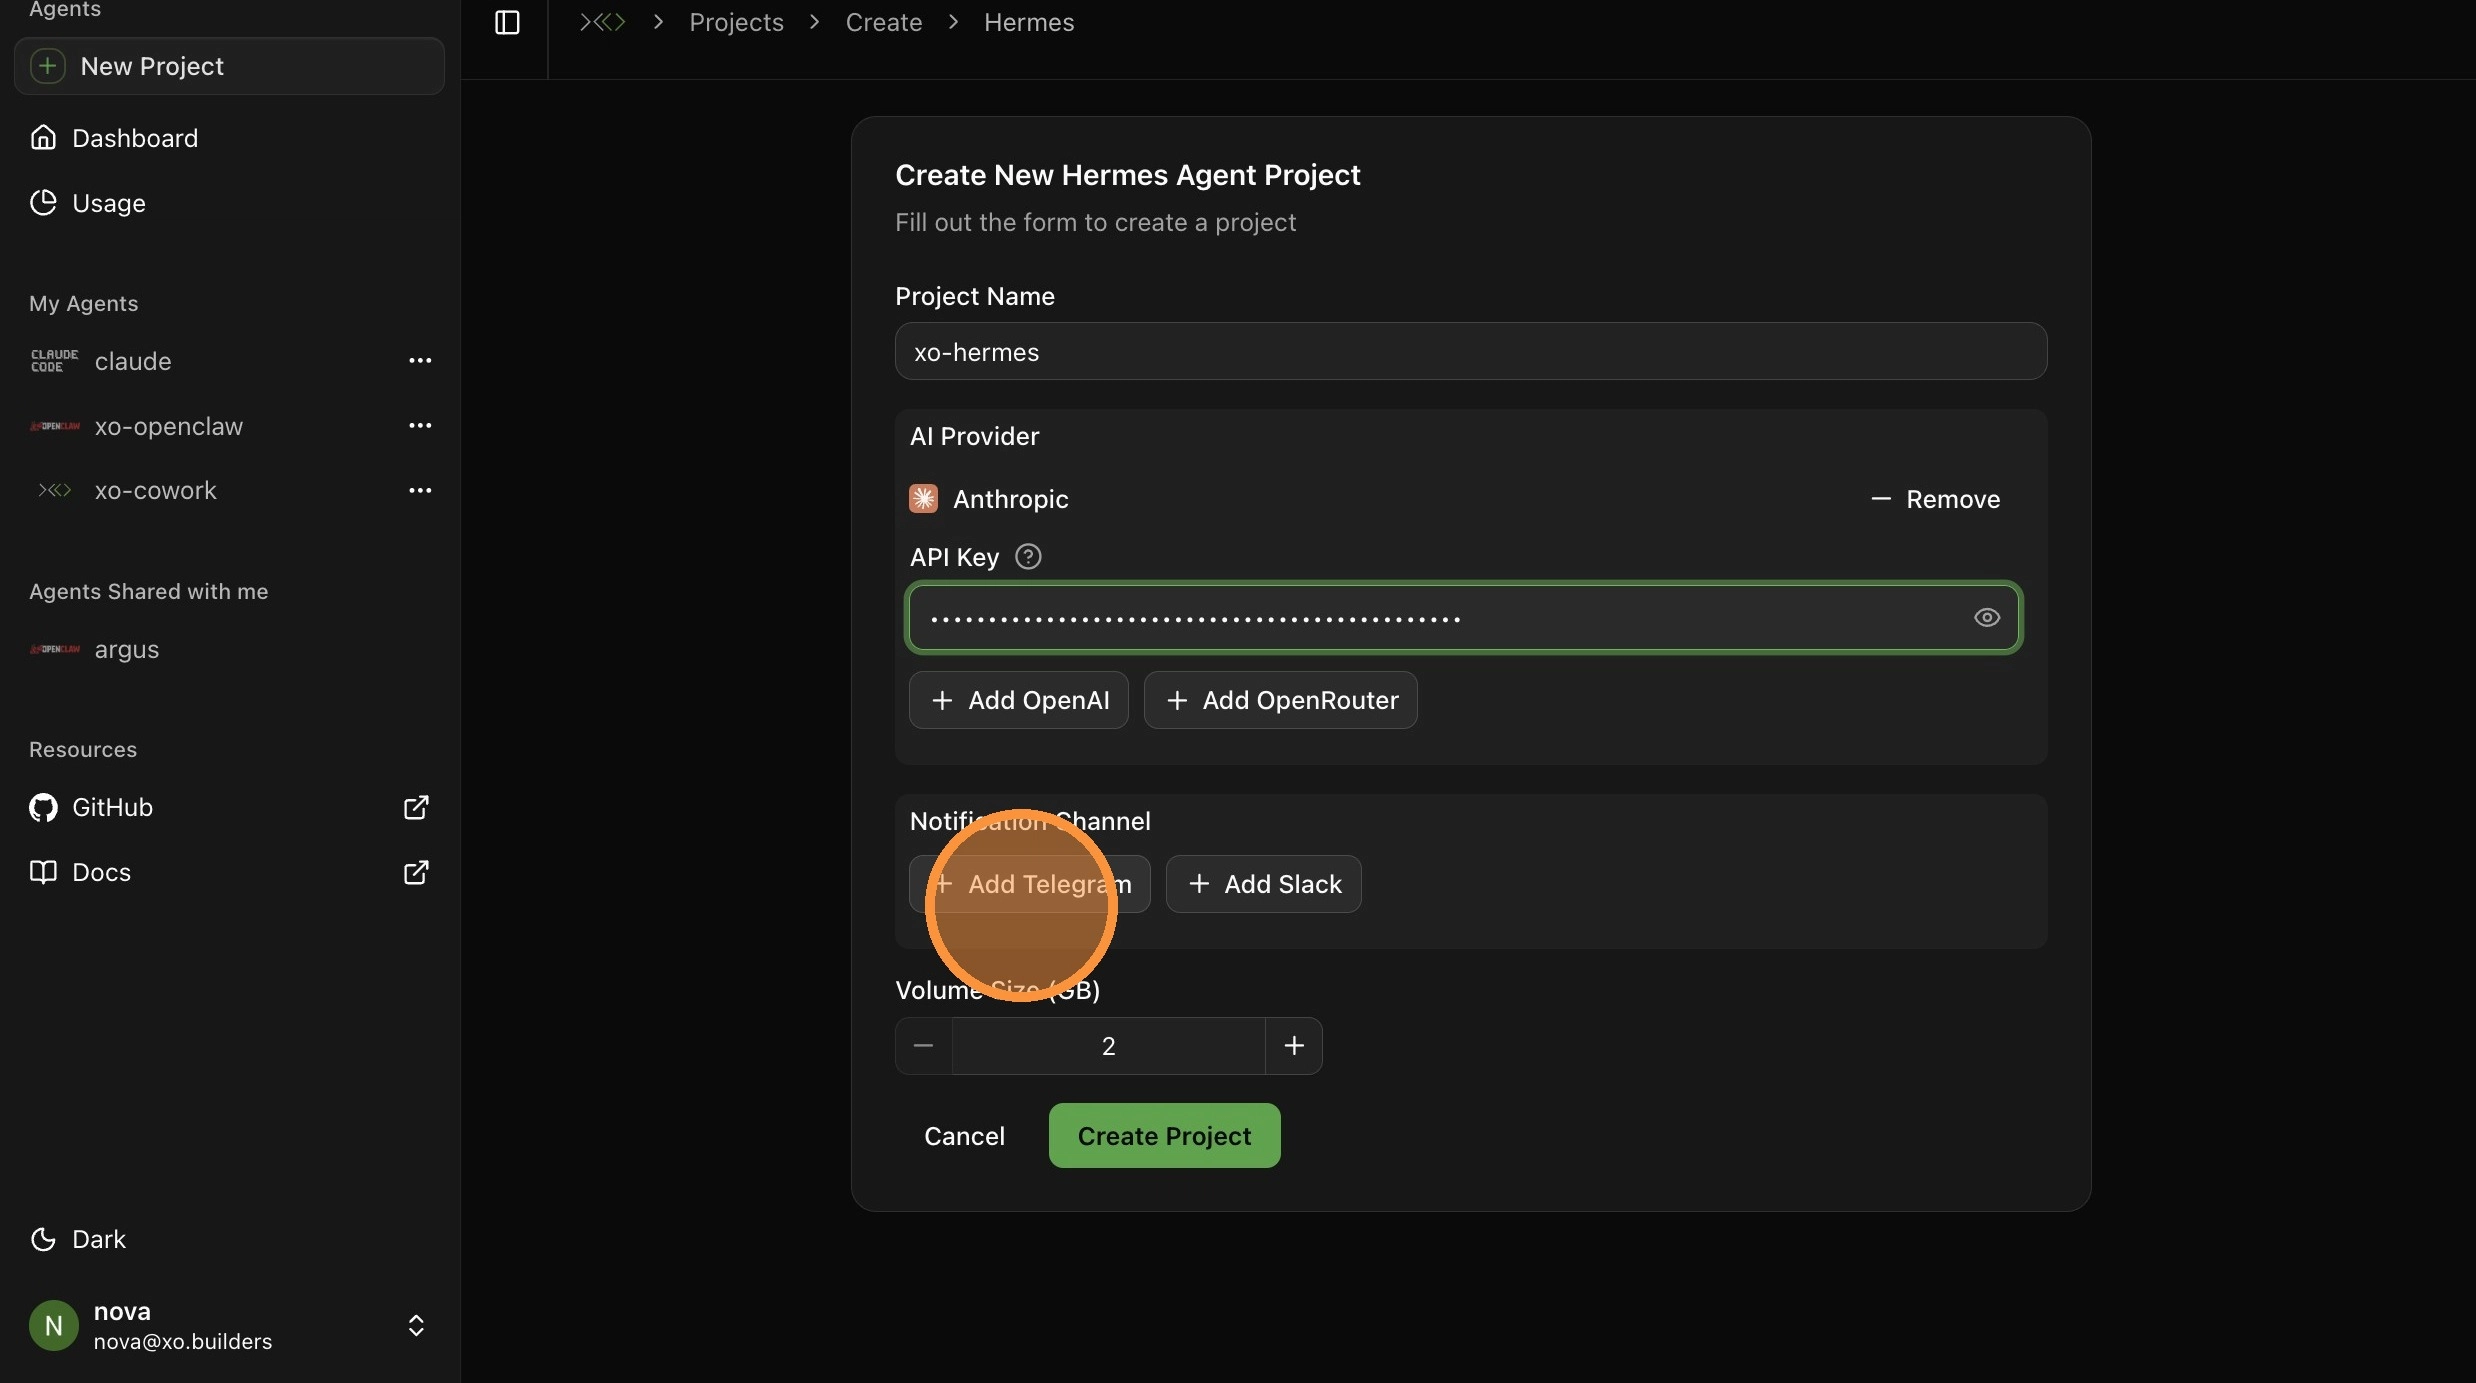This screenshot has height=1383, width=2476.
Task: Open GitHub resource link
Action: pos(229,807)
